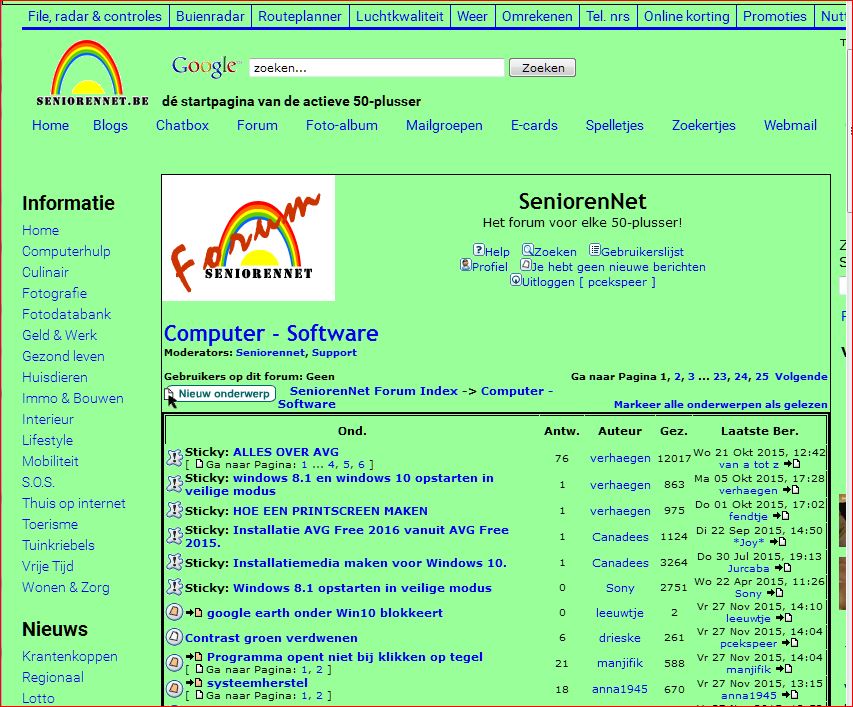Screen dimensions: 853x707
Task: Click the Zoeken magnifier icon in forum header
Action: pyautogui.click(x=527, y=251)
